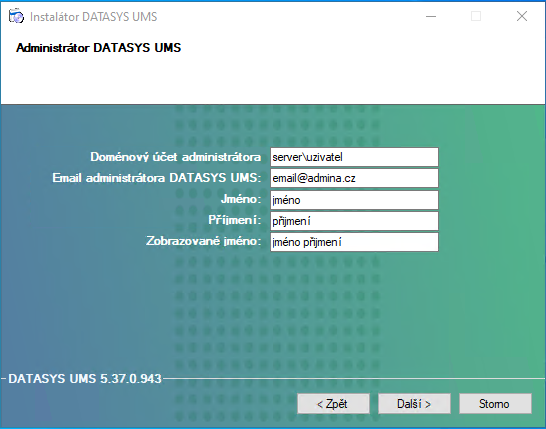Image resolution: width=546 pixels, height=429 pixels.
Task: Click the Jméno: label
Action: [241, 199]
